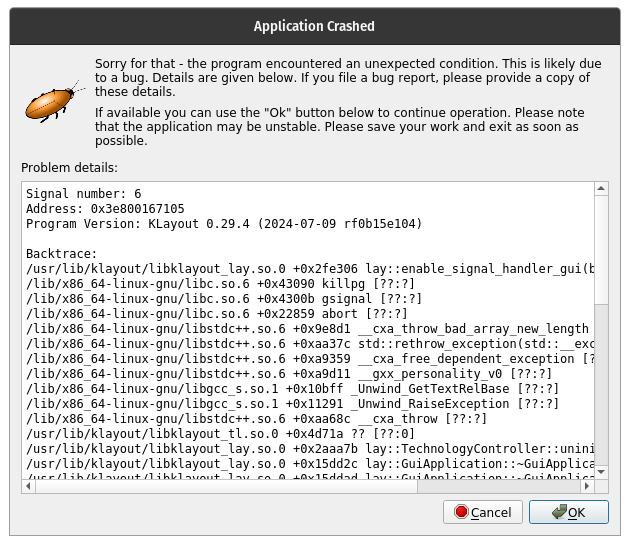Click the 'Address: 0x3e800167105' line
The image size is (630, 545).
pyautogui.click(x=105, y=209)
